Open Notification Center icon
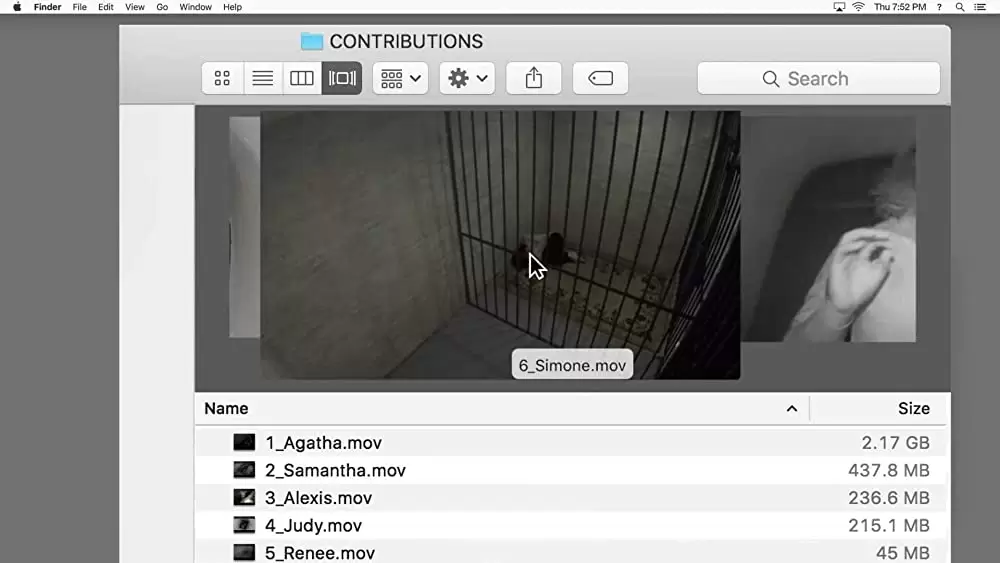1000x563 pixels. [980, 7]
